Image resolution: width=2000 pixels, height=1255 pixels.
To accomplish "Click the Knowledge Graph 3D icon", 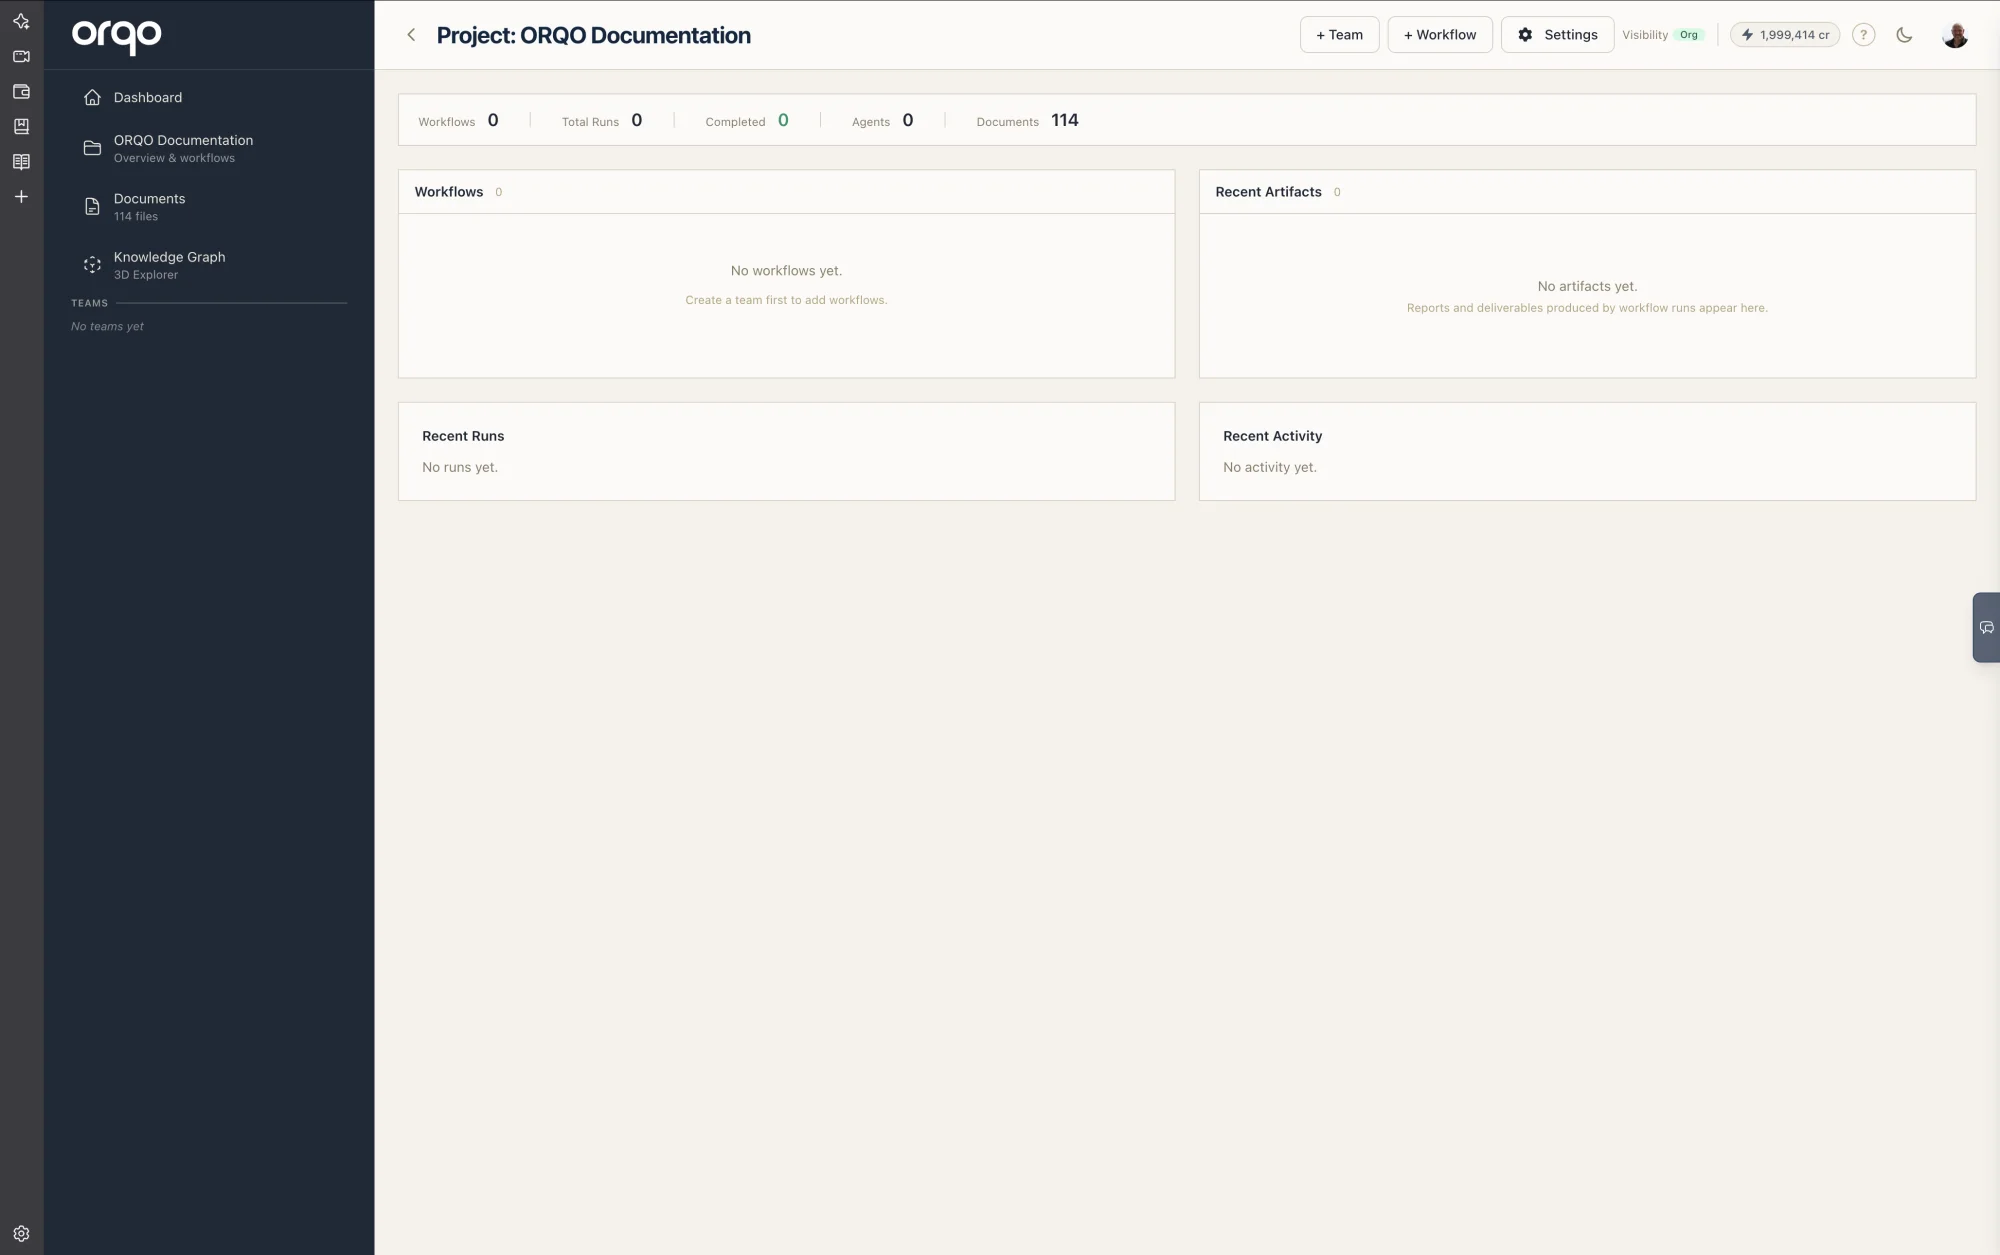I will pos(92,265).
